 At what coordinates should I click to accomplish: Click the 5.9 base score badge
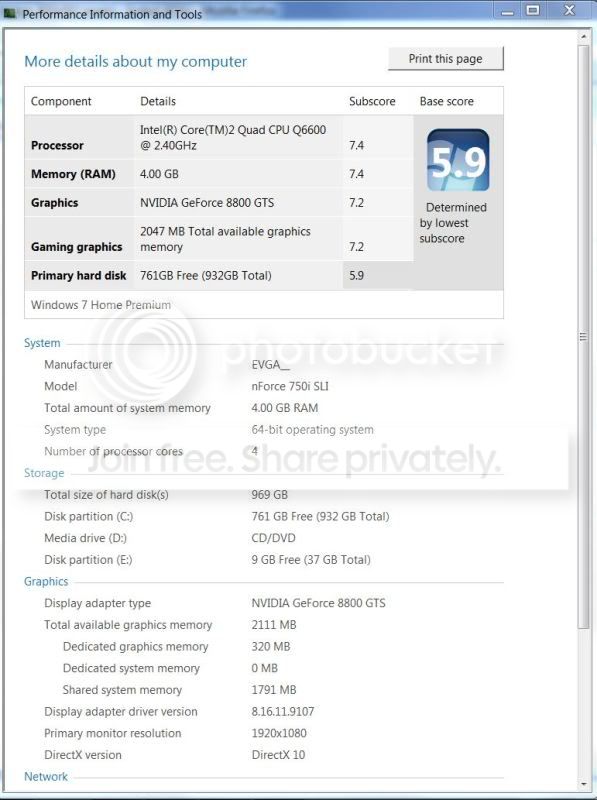click(458, 160)
